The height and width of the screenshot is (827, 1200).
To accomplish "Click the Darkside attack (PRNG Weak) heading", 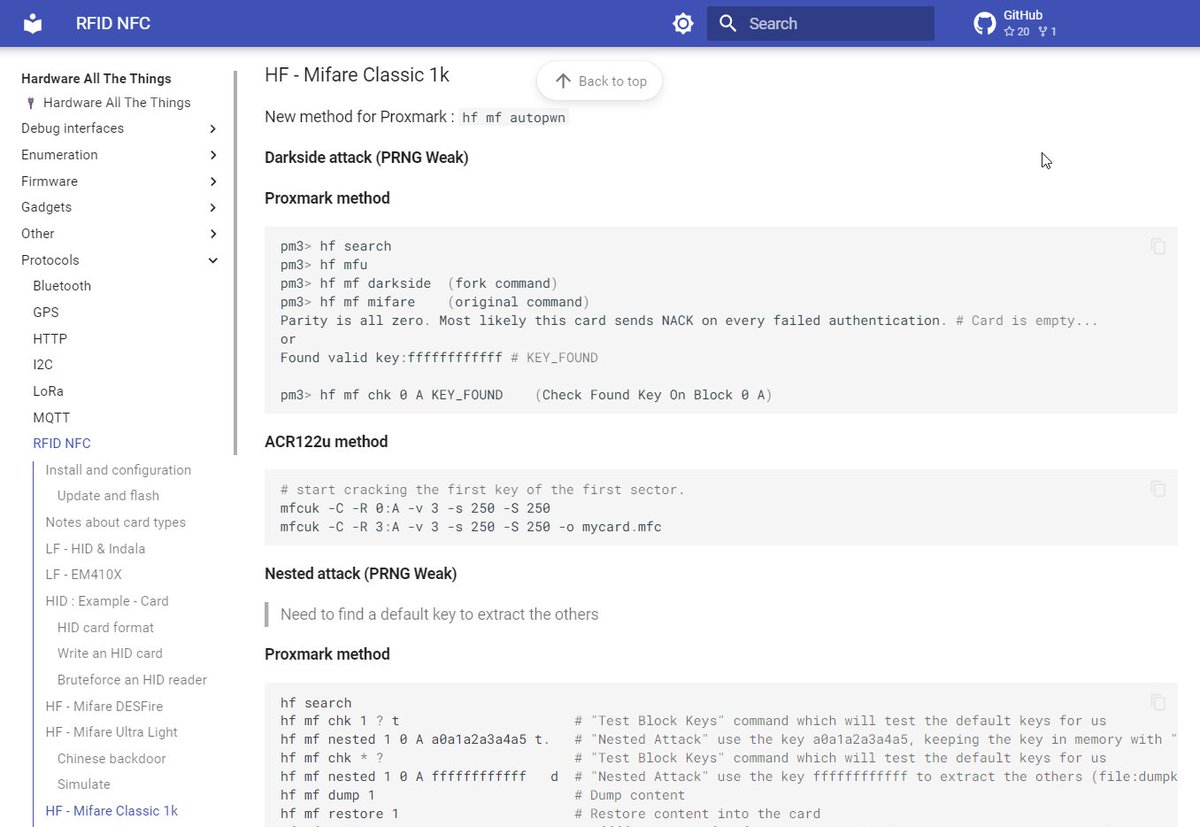I will point(366,157).
